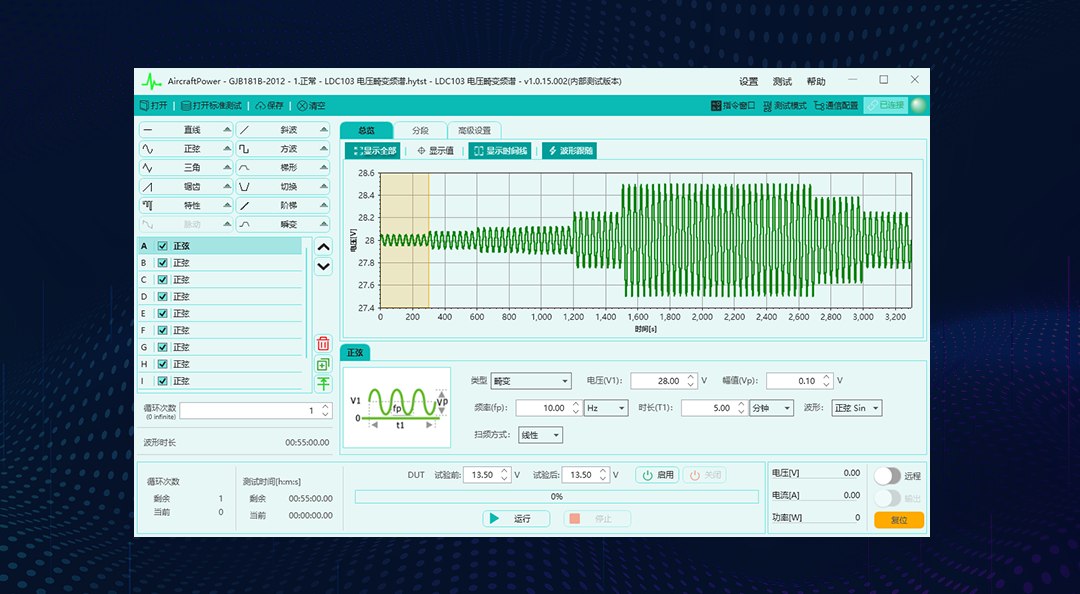Move selected segment up with up arrow
The height and width of the screenshot is (594, 1080).
323,247
